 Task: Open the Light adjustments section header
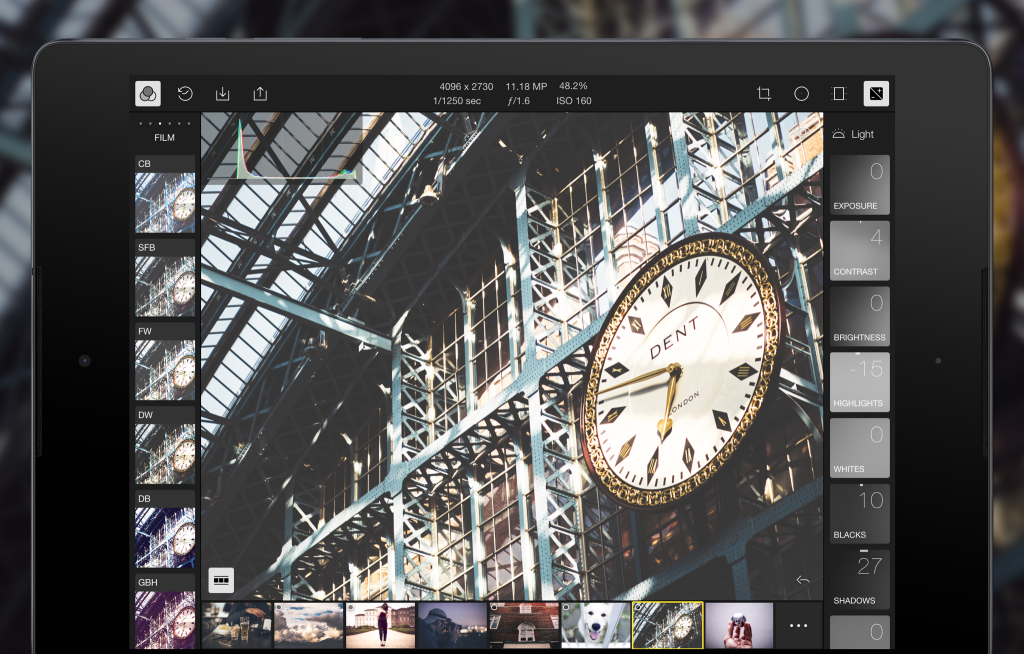pos(858,134)
